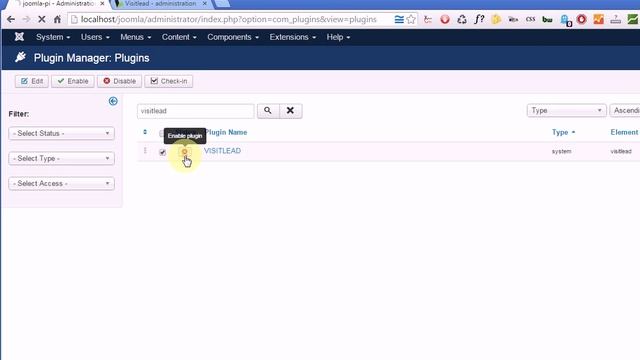Click the visitlead search input field
640x360 pixels.
(x=196, y=111)
